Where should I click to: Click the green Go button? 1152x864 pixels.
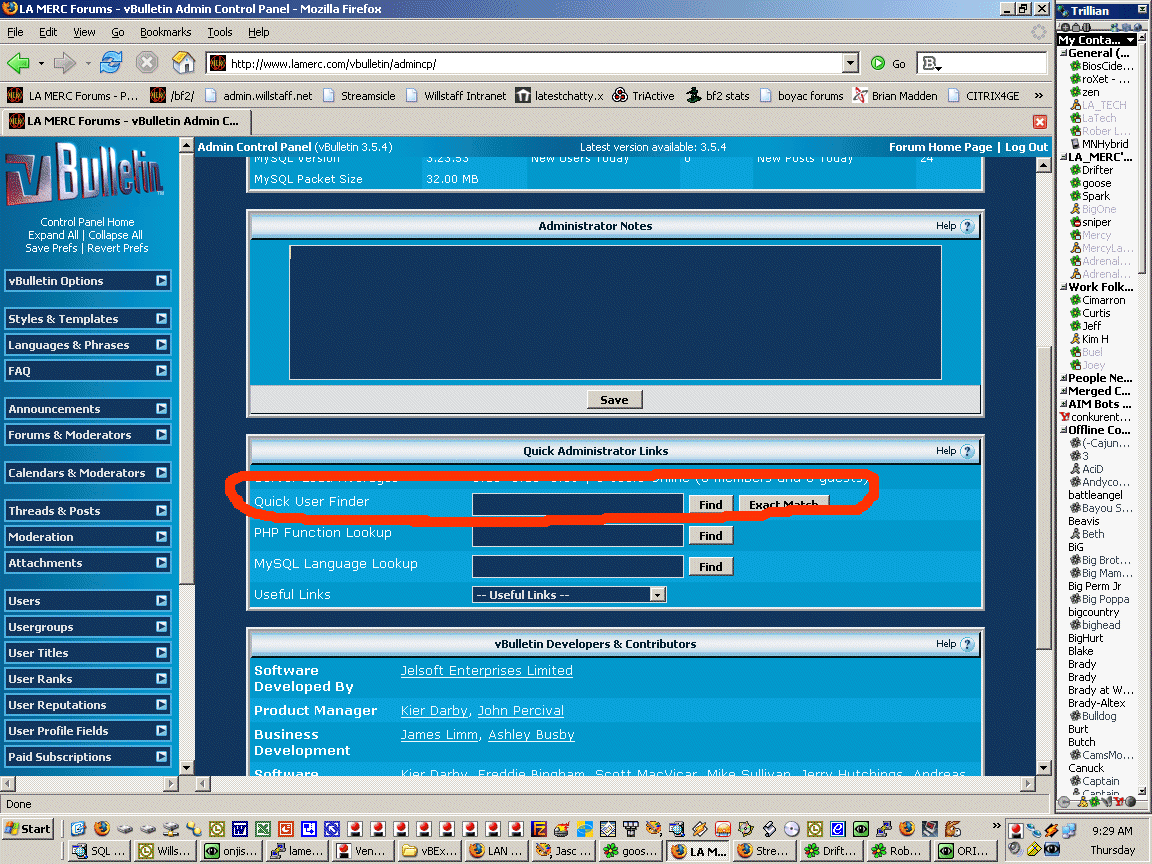888,64
